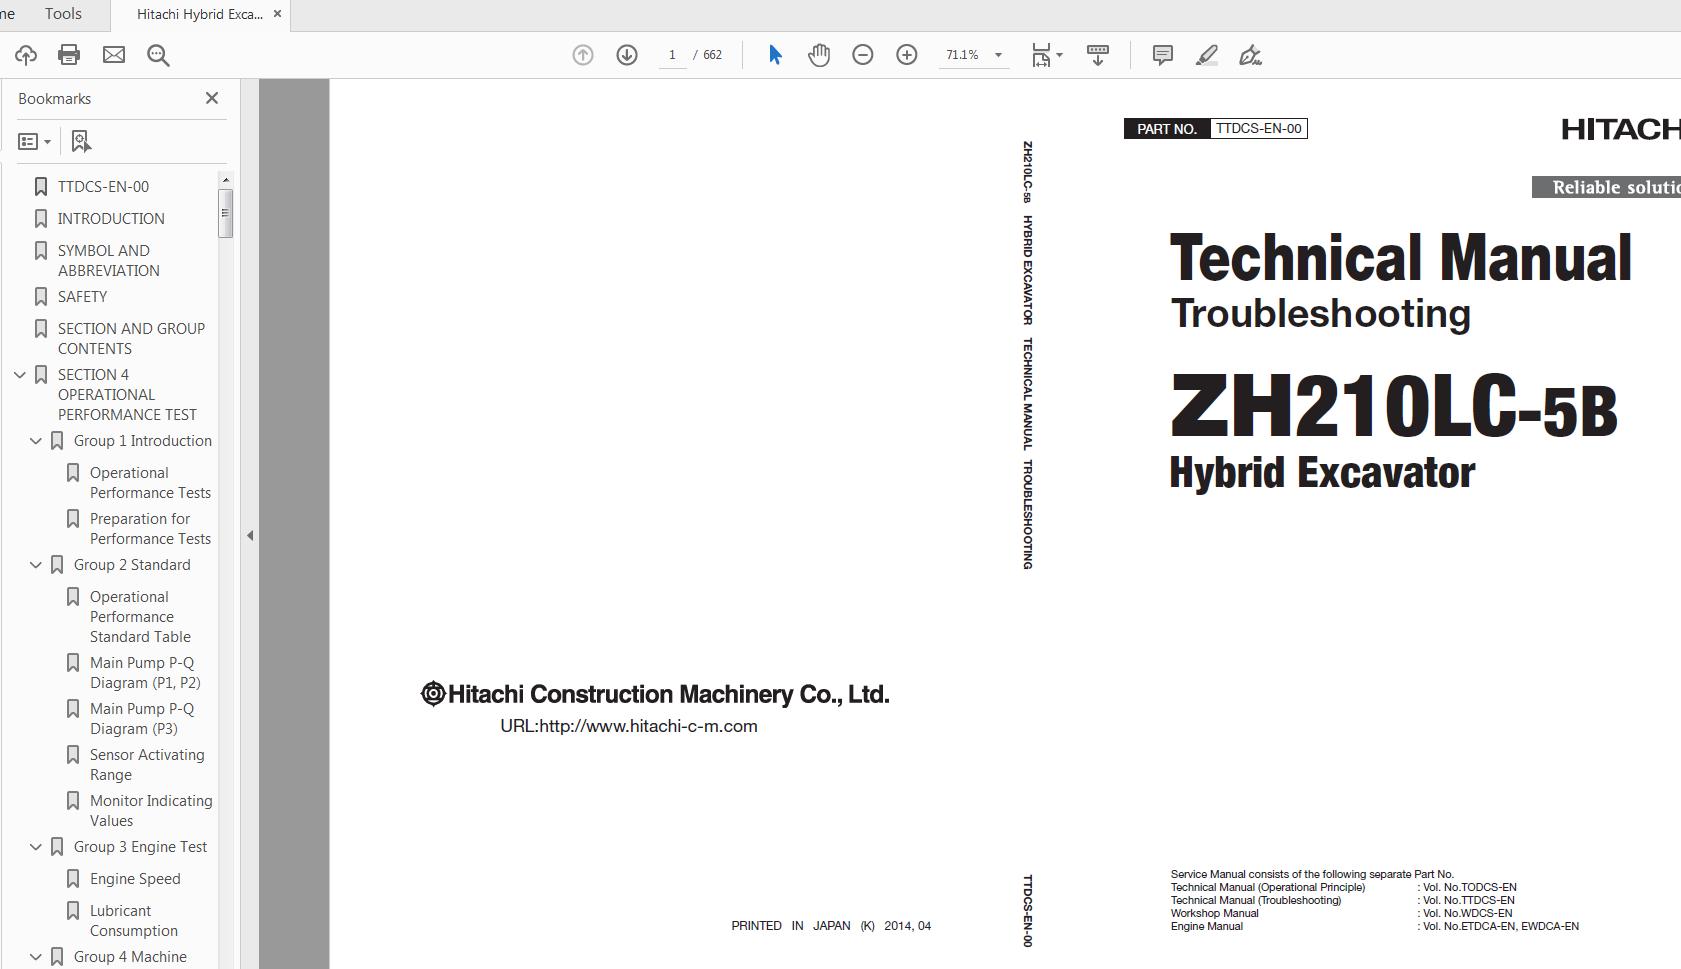1681x969 pixels.
Task: Open Operational Performance Tests bookmark
Action: 150,483
